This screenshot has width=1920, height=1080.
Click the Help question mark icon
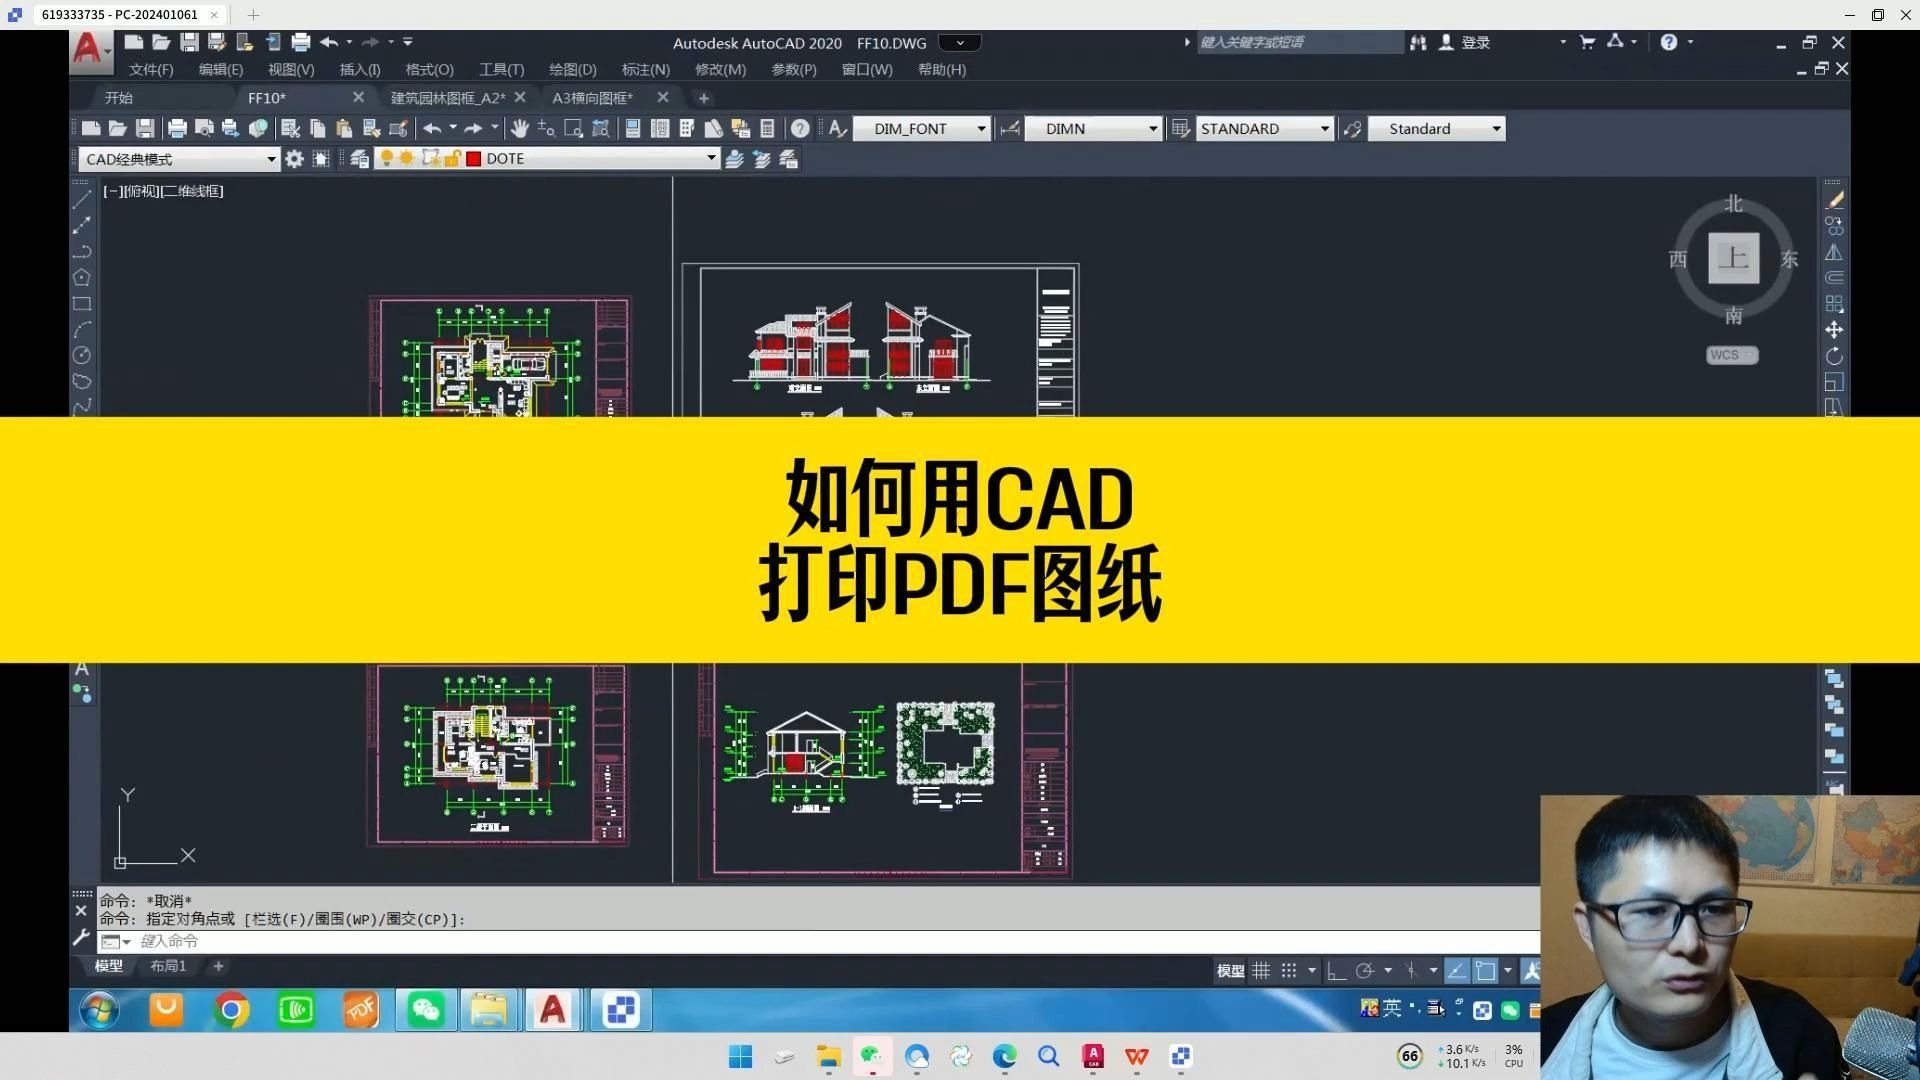799,128
